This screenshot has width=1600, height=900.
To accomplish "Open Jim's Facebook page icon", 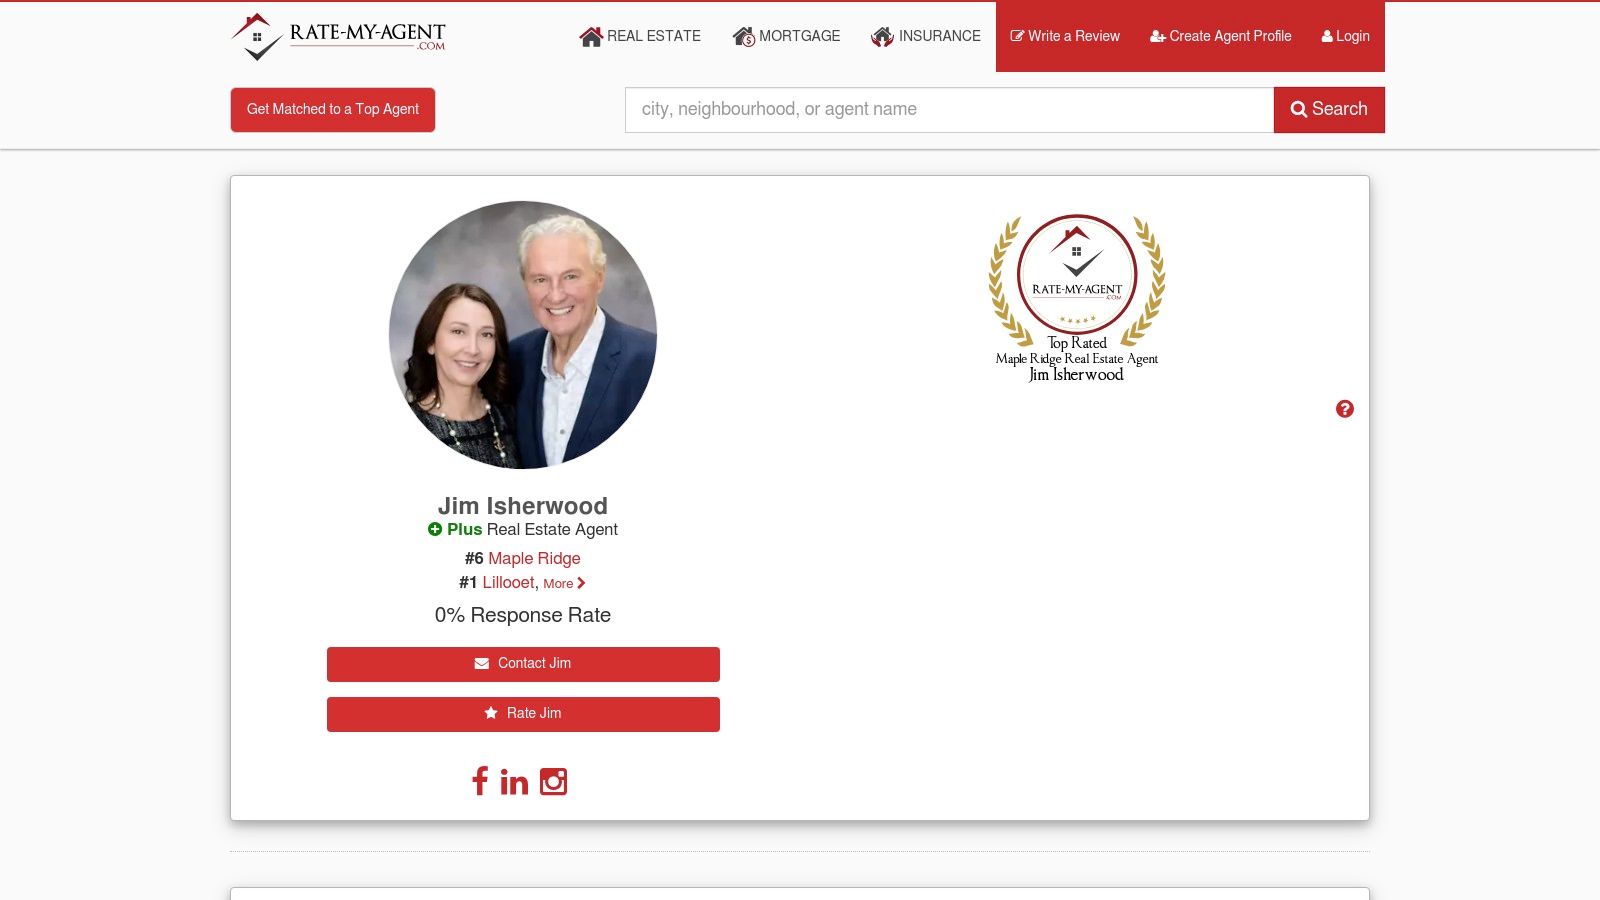I will tap(480, 781).
